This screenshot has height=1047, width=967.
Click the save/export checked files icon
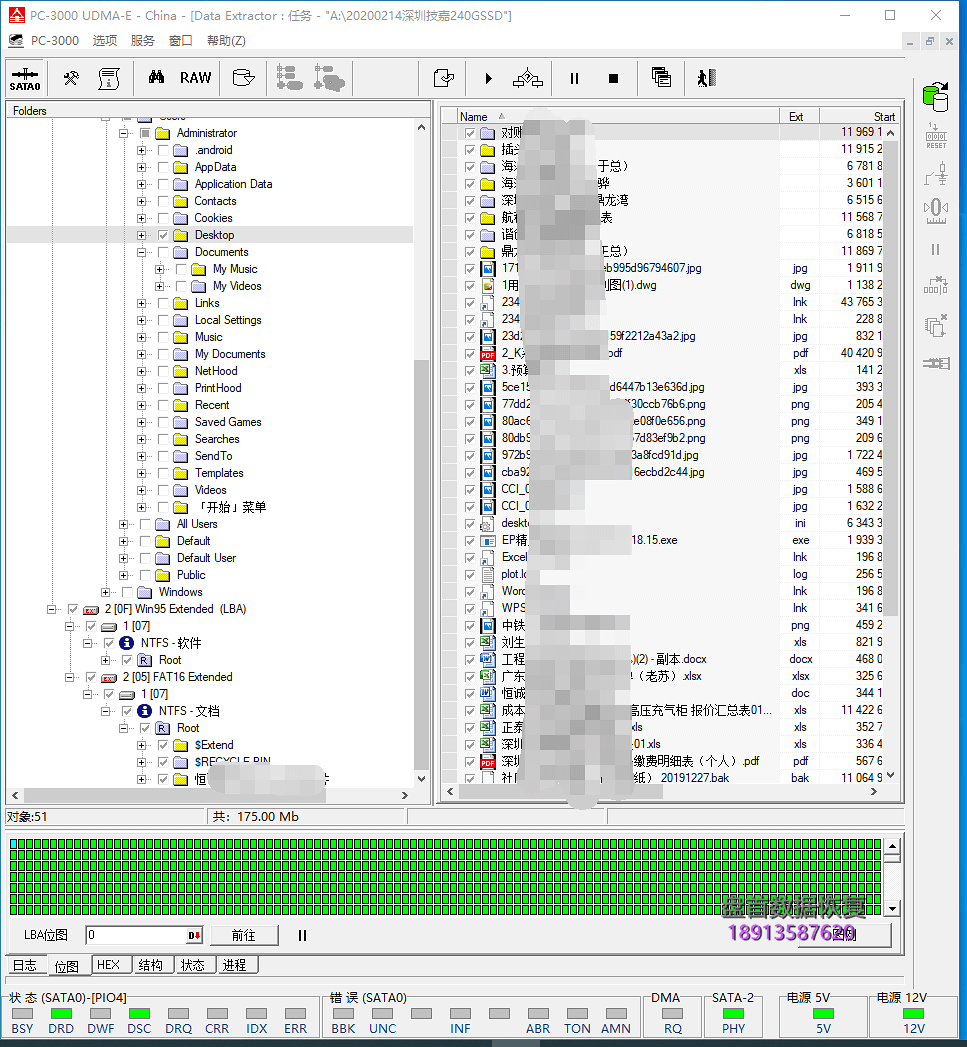coord(444,78)
